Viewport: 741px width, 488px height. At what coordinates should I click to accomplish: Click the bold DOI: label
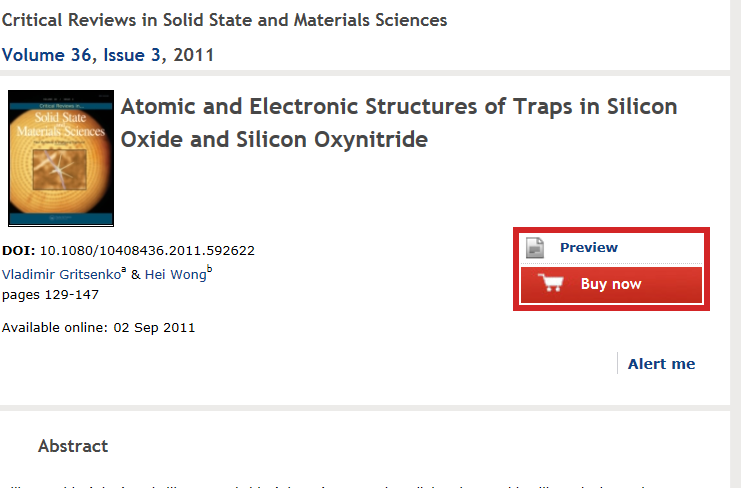click(x=19, y=251)
